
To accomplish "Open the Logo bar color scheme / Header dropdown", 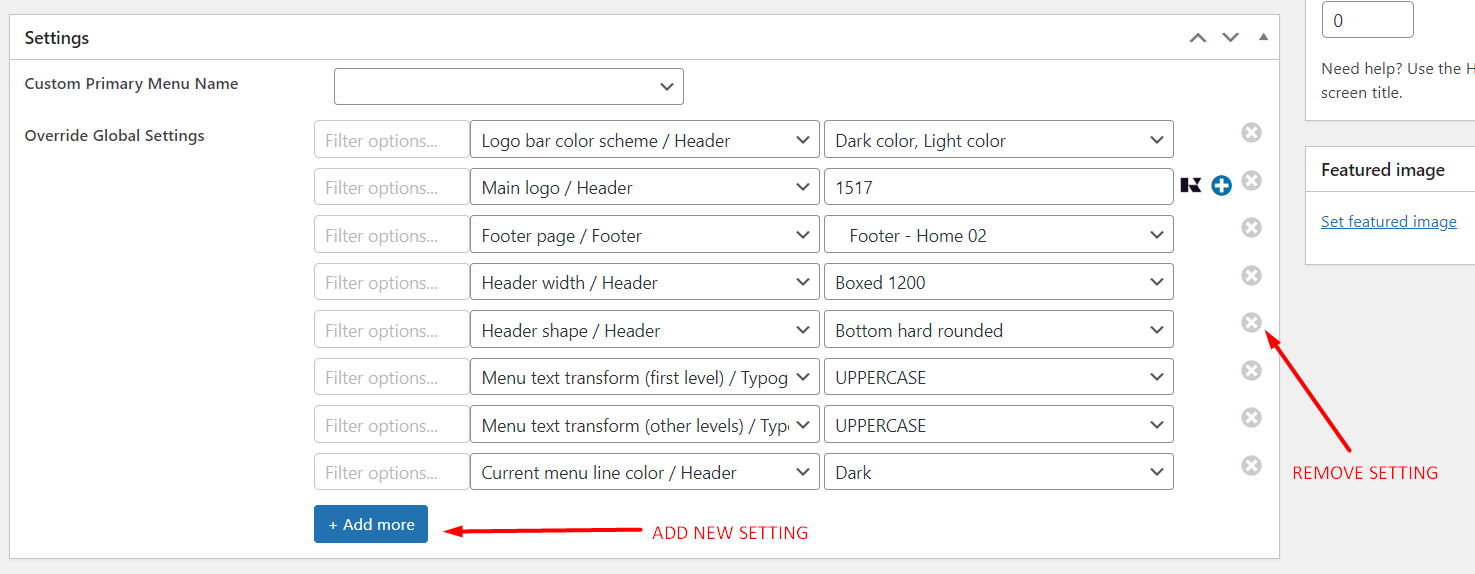I will click(645, 140).
